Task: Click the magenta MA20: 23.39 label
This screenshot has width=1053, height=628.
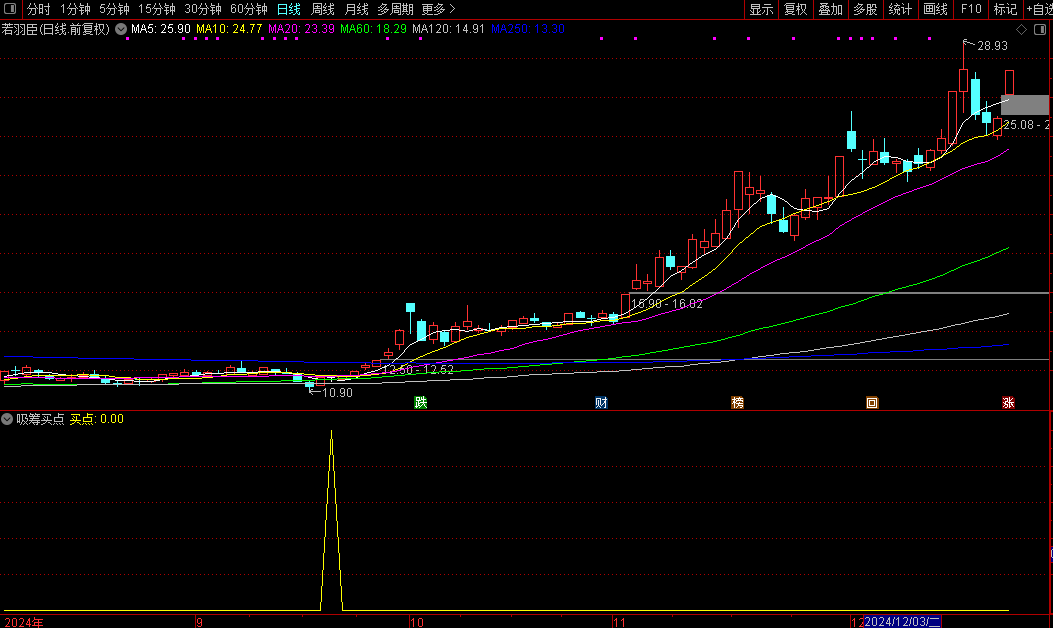Action: 301,29
